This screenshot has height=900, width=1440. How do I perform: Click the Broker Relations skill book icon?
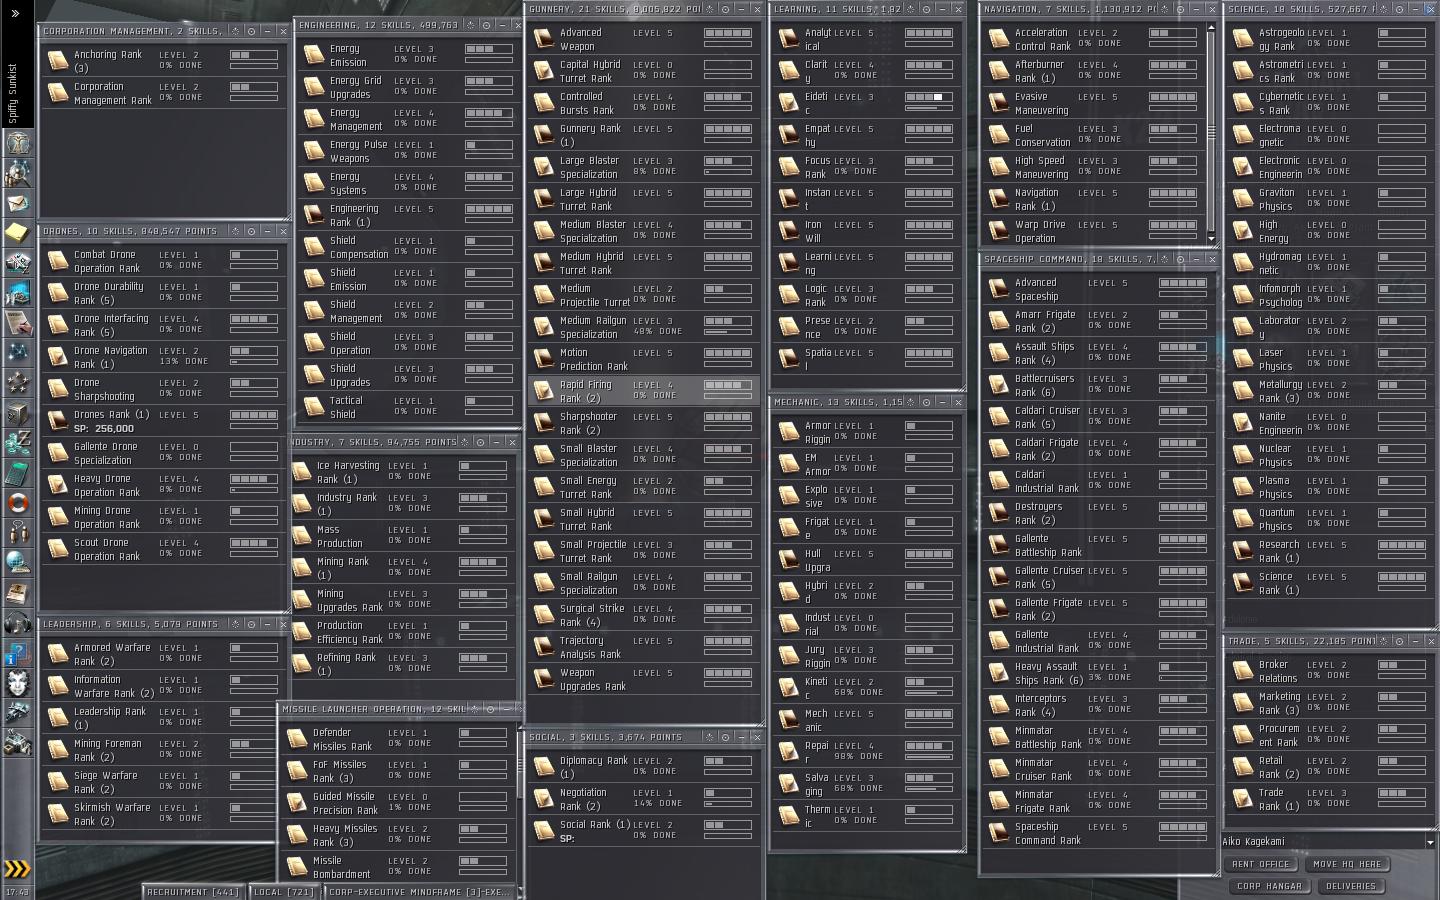pos(1242,670)
